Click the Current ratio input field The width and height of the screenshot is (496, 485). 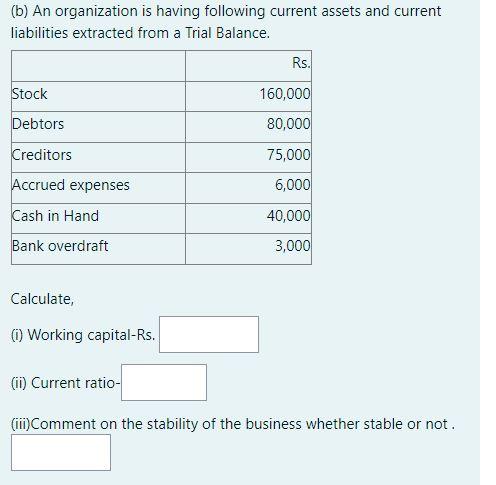point(164,382)
